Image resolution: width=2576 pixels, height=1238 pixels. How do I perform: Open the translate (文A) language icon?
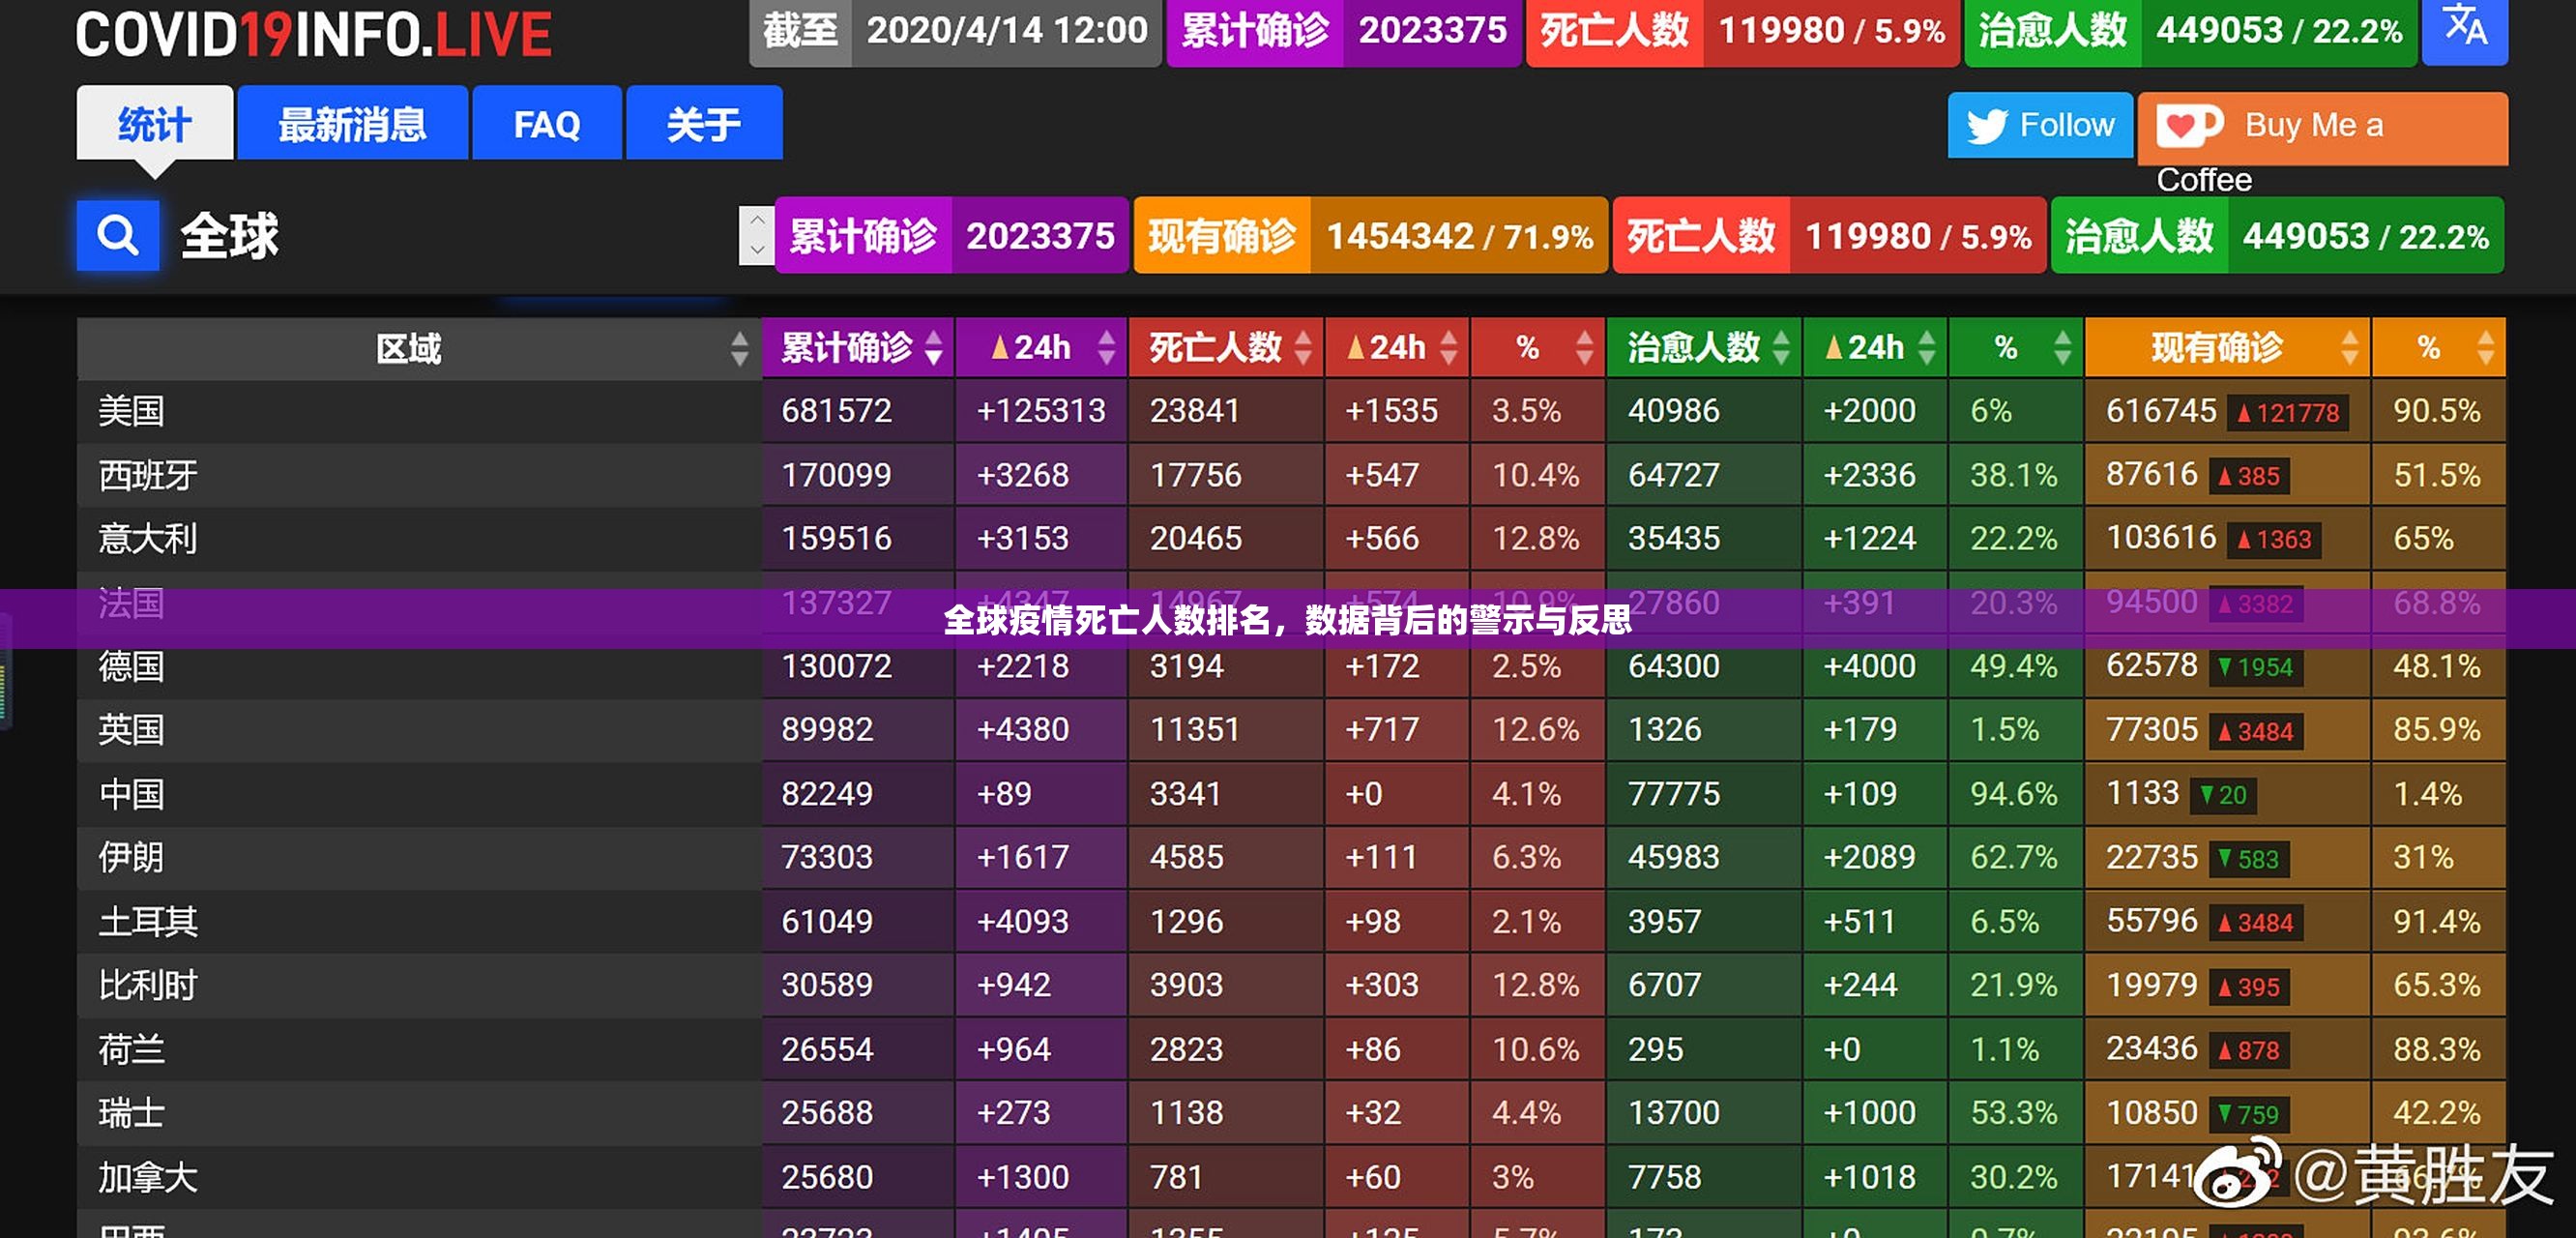(2465, 31)
